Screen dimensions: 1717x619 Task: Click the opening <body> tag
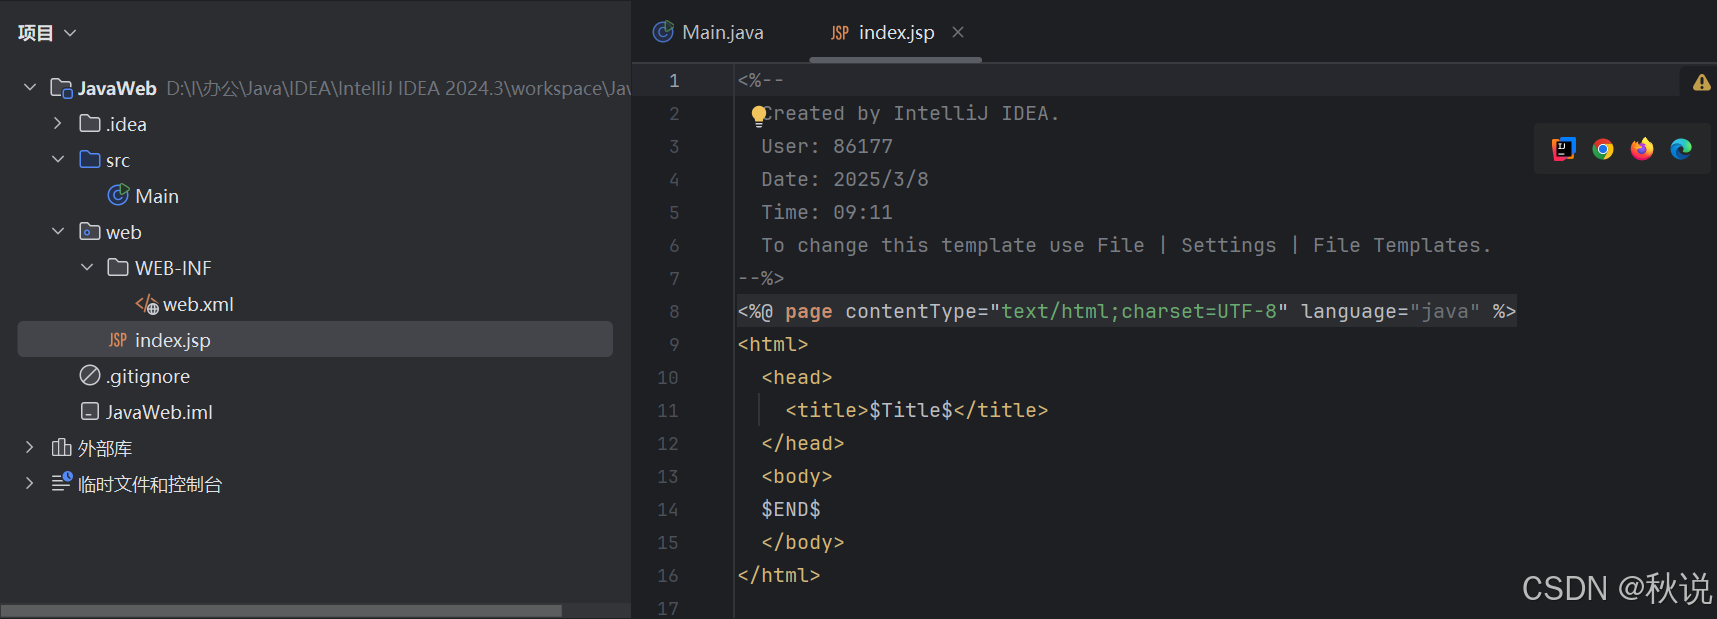797,476
